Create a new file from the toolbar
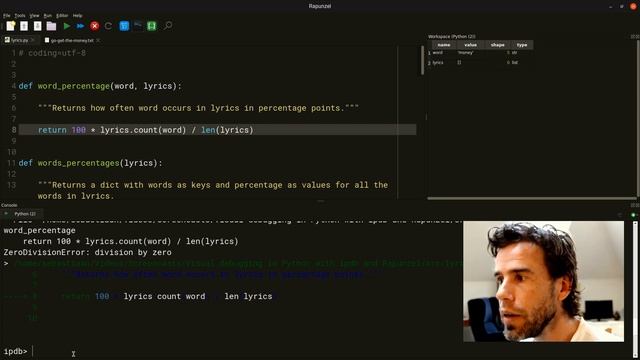Image resolution: width=640 pixels, height=360 pixels. pos(11,26)
